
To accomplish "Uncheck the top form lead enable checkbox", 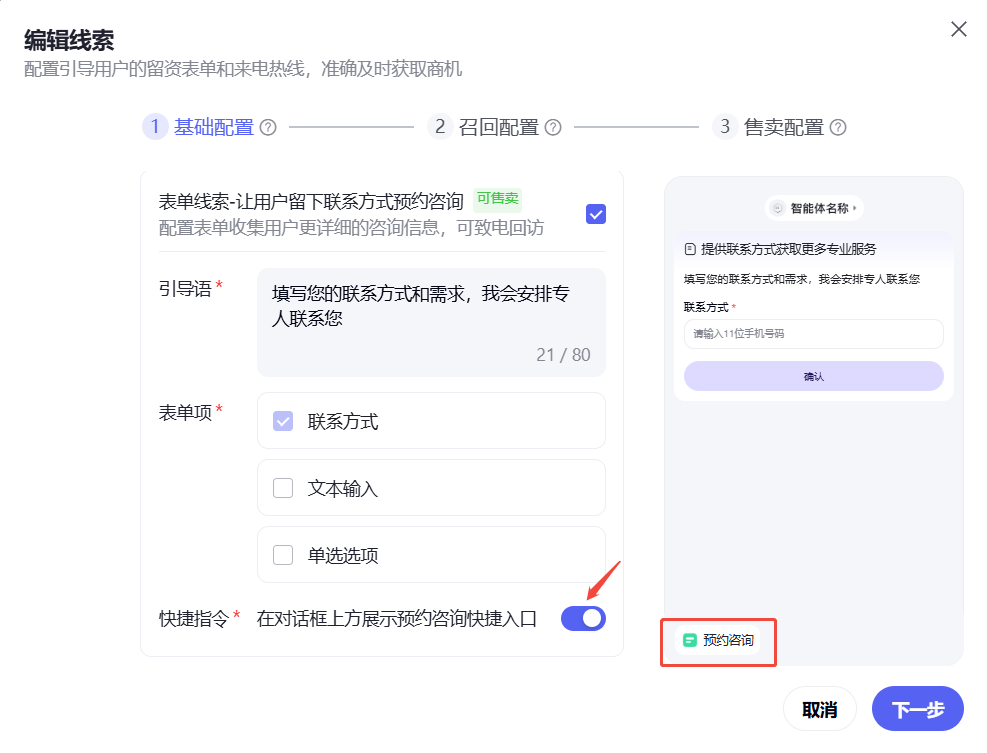I will pyautogui.click(x=595, y=214).
